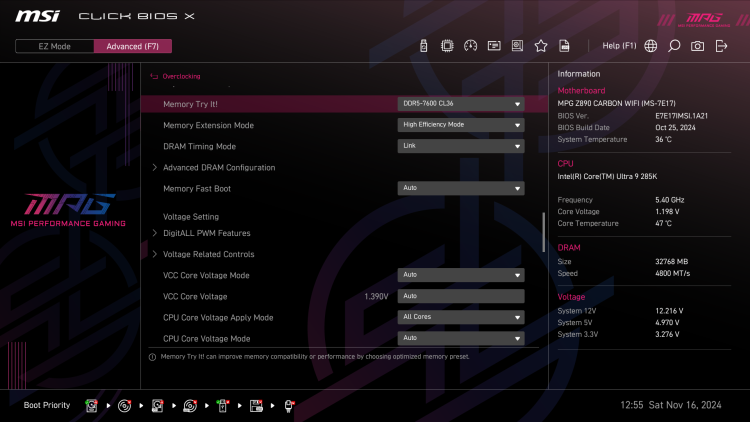Open the CPU chip icon in toolbar
The image size is (750, 422).
click(447, 46)
